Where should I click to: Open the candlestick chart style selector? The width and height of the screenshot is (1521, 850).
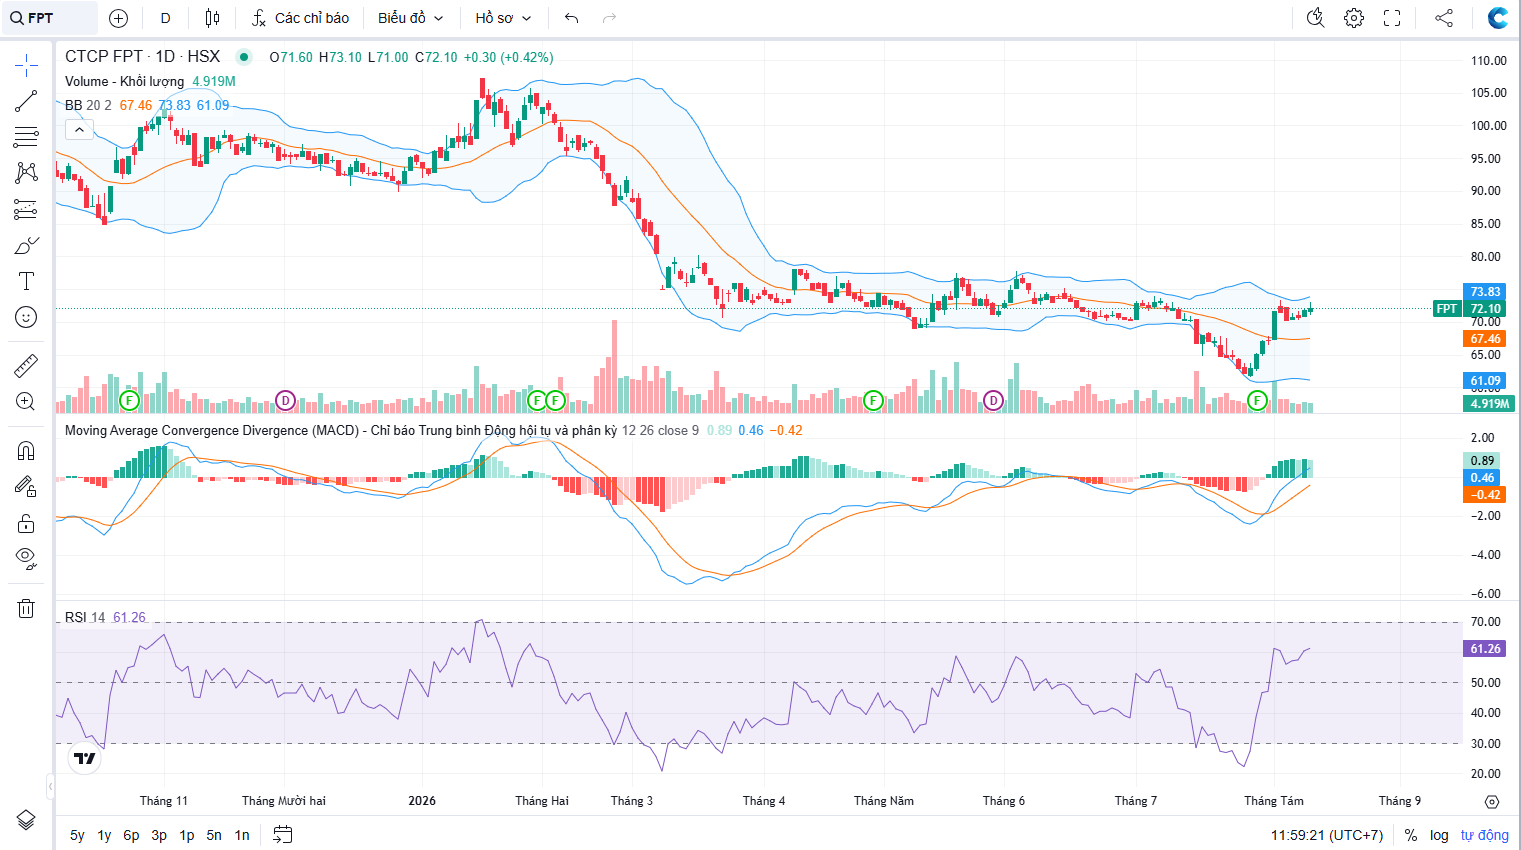[212, 18]
